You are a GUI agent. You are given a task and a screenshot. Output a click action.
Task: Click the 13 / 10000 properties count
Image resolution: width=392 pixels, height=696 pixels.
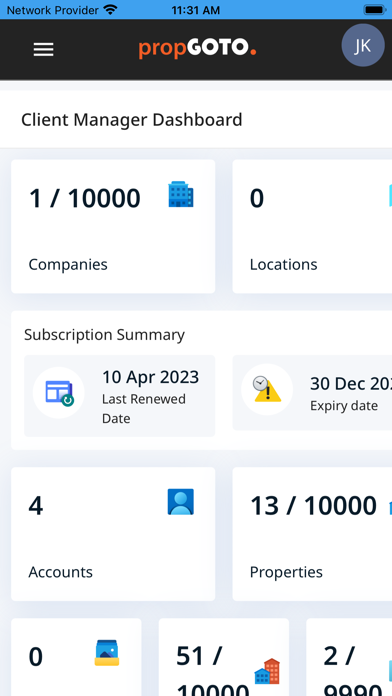313,506
